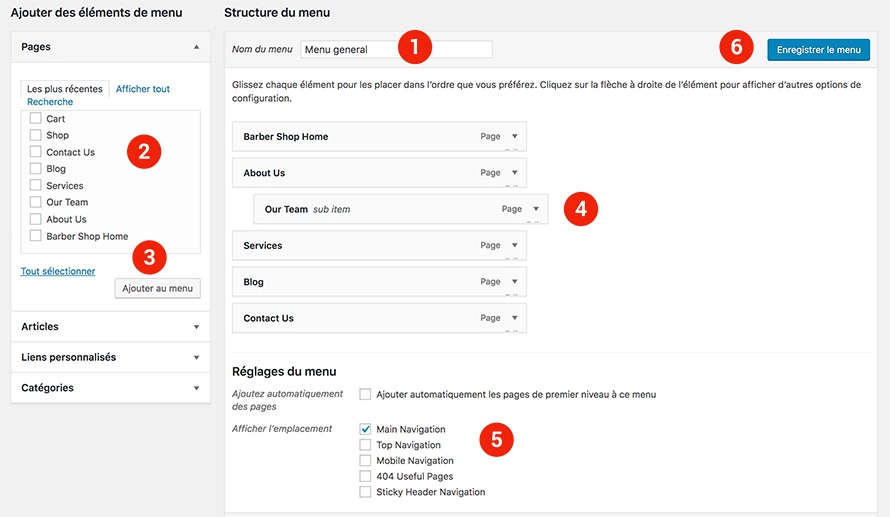Click the Catégories panel heading
Screen dimensions: 890x517
47,388
